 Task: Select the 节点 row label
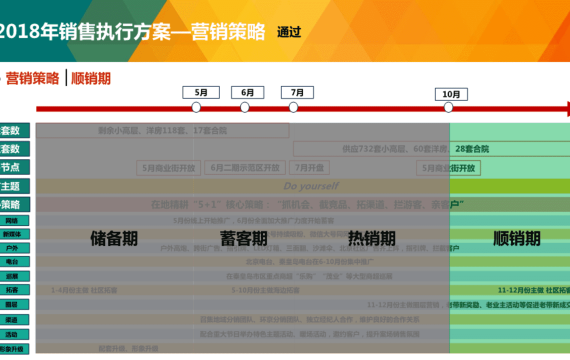(15, 167)
